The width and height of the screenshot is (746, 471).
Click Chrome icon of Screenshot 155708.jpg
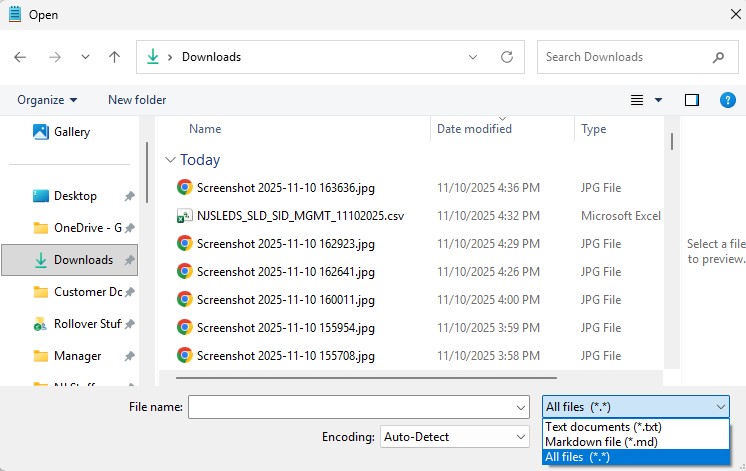point(185,355)
